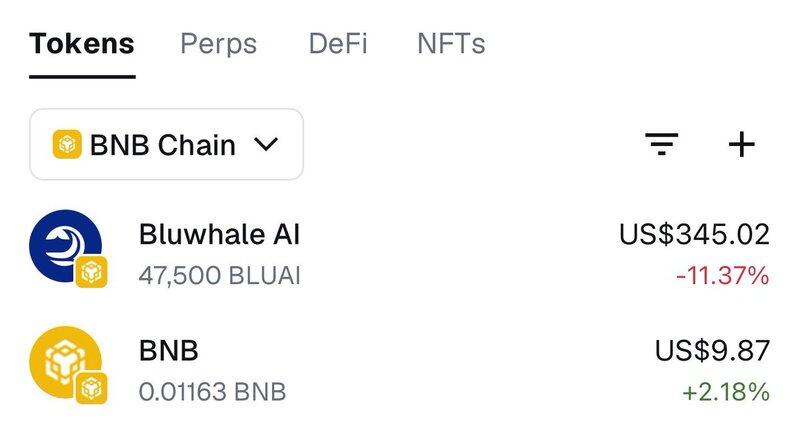The image size is (800, 432).
Task: Click the chevron arrow beside BNB Chain
Action: [266, 145]
